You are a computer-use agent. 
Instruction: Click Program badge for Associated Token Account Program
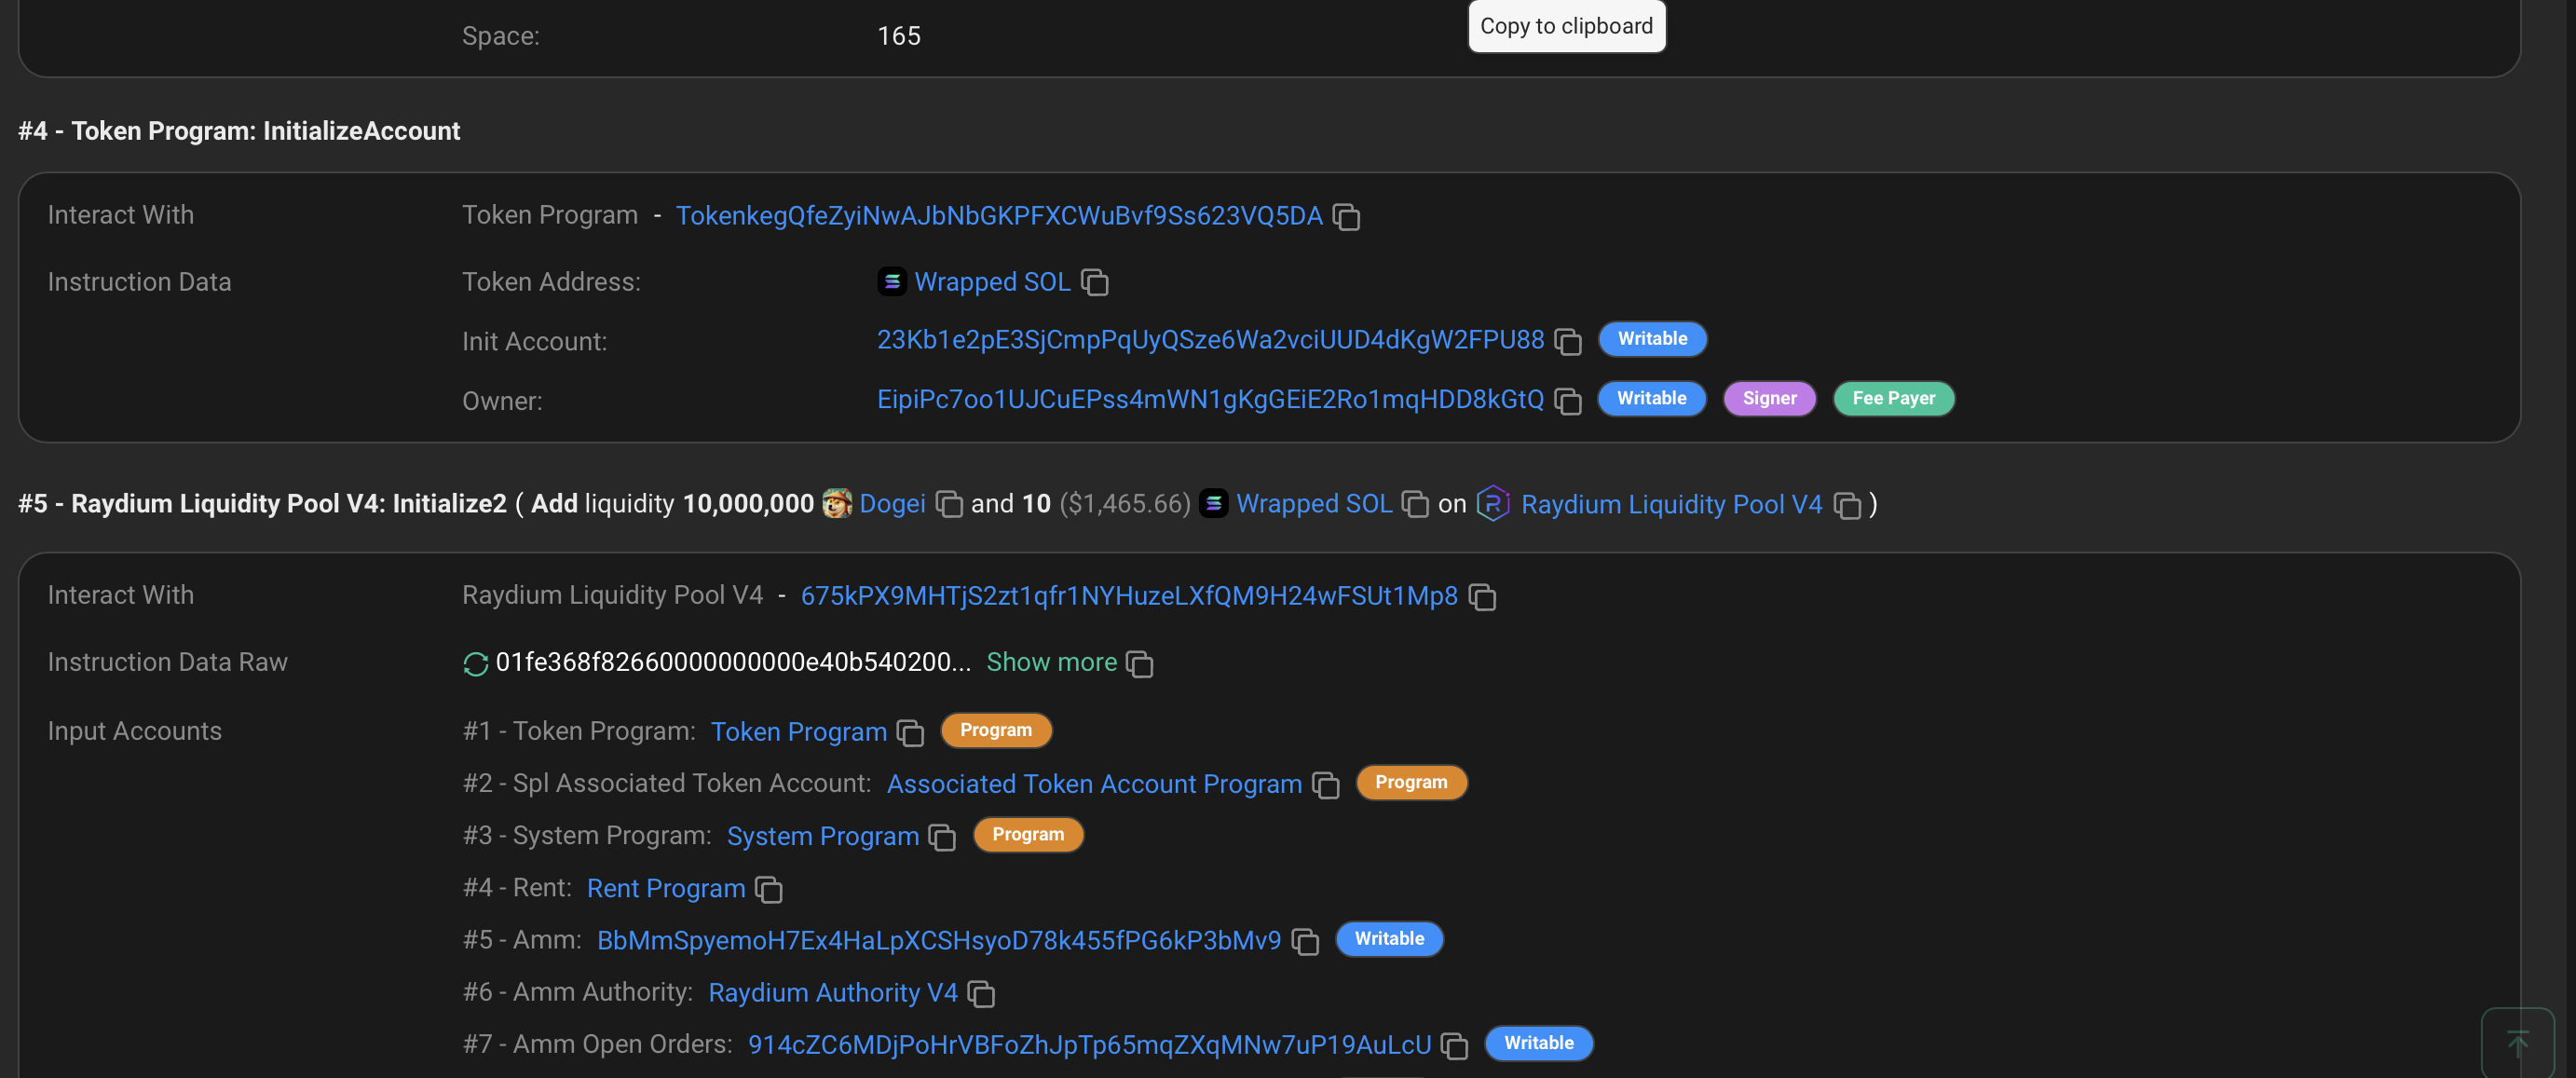point(1411,783)
